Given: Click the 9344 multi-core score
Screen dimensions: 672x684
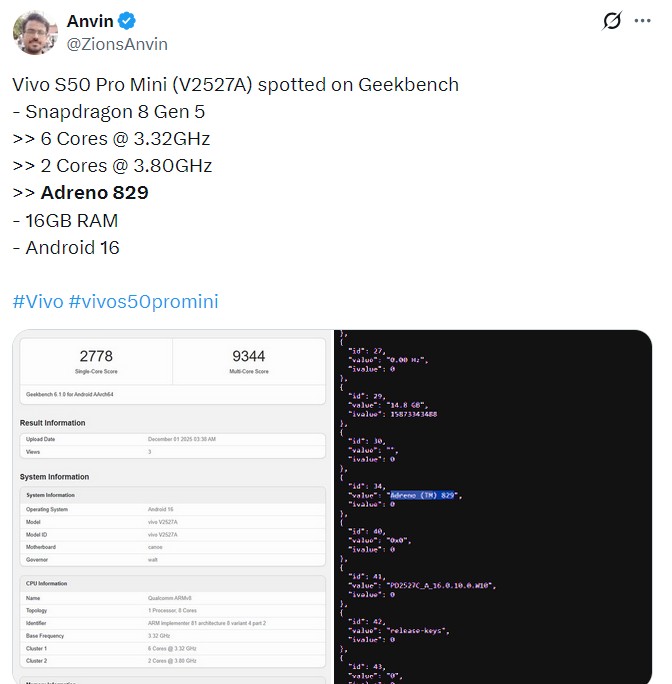Looking at the screenshot, I should point(248,356).
